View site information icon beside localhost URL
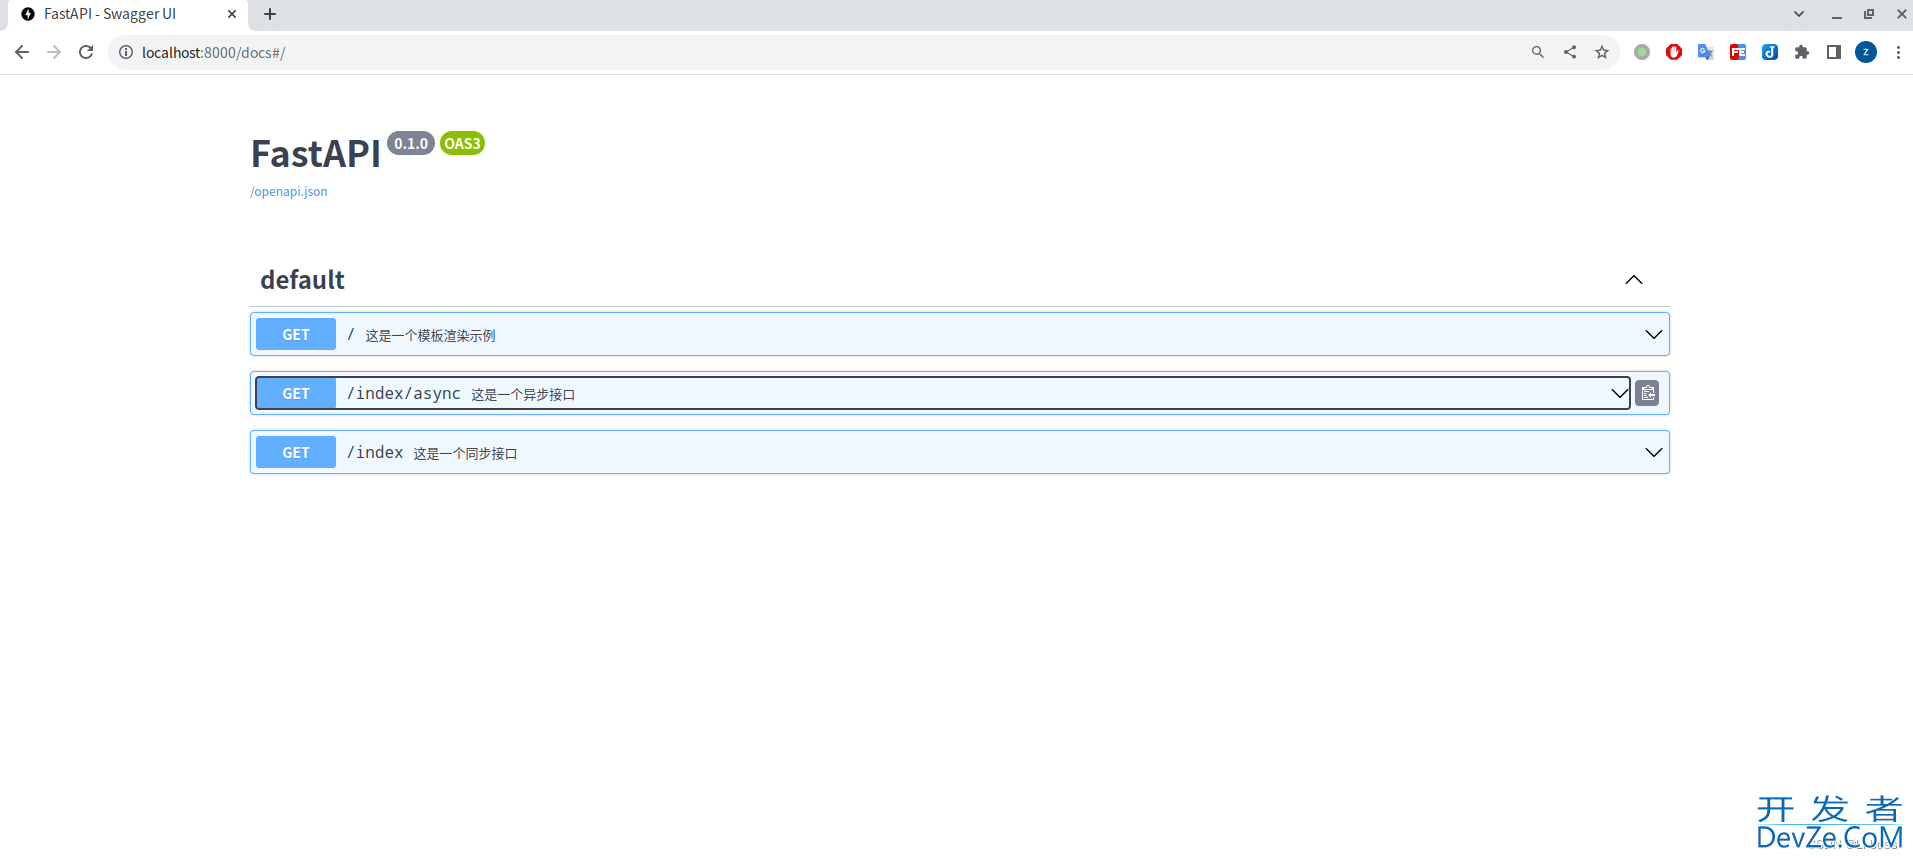Image resolution: width=1913 pixels, height=859 pixels. click(126, 52)
